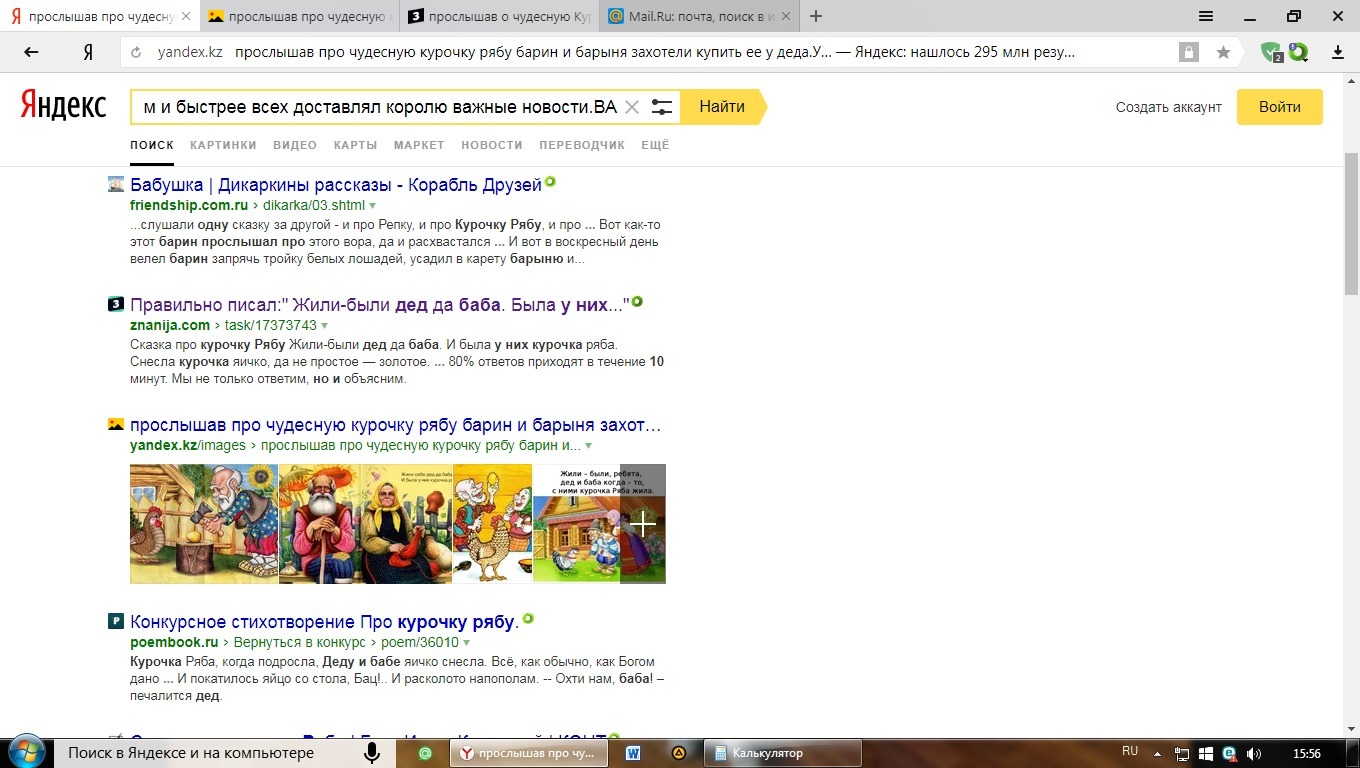Switch to the ПЕРЕВОДЧИК search tab
The width and height of the screenshot is (1360, 768).
[582, 145]
